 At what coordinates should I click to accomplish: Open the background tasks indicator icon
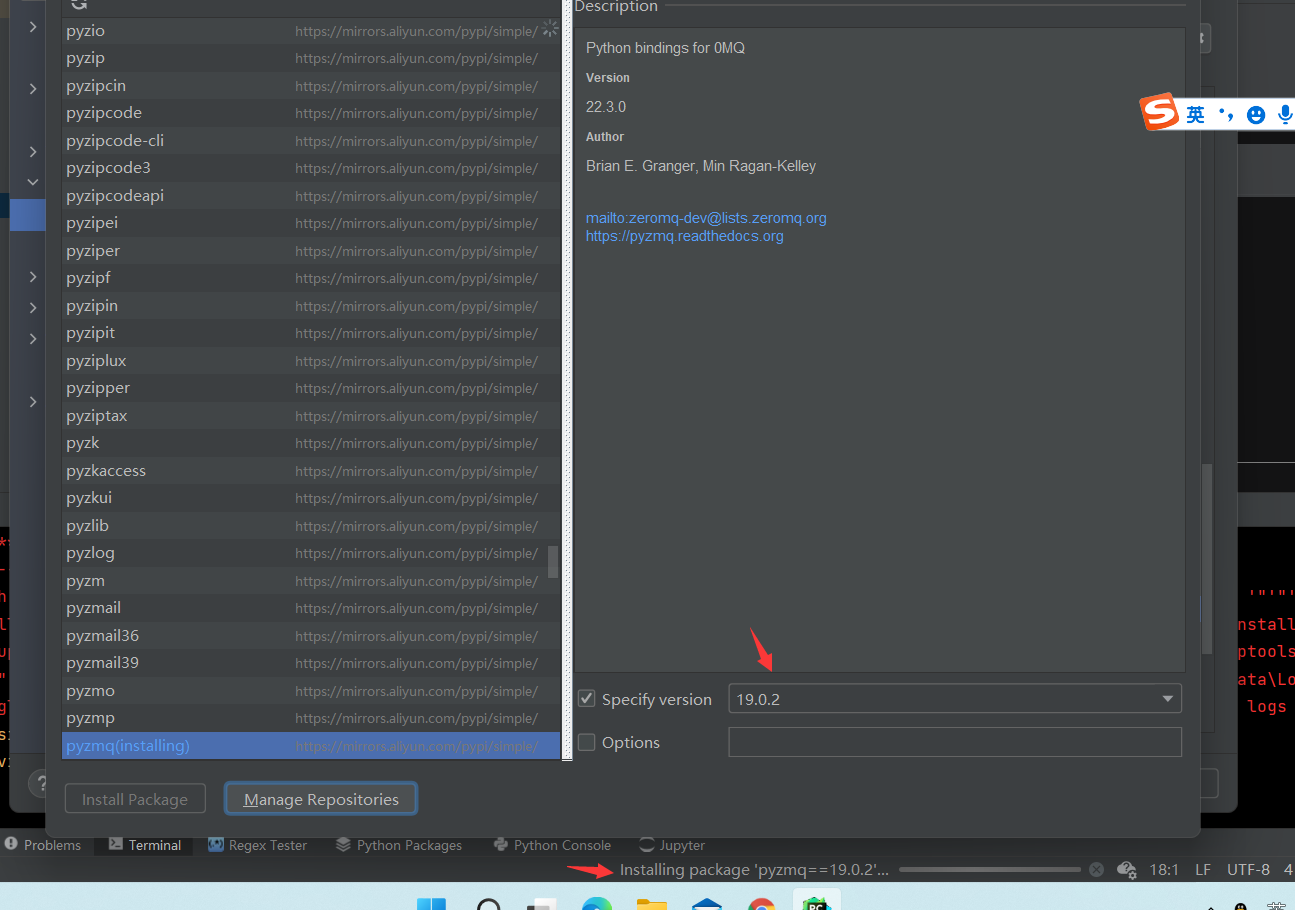1127,870
